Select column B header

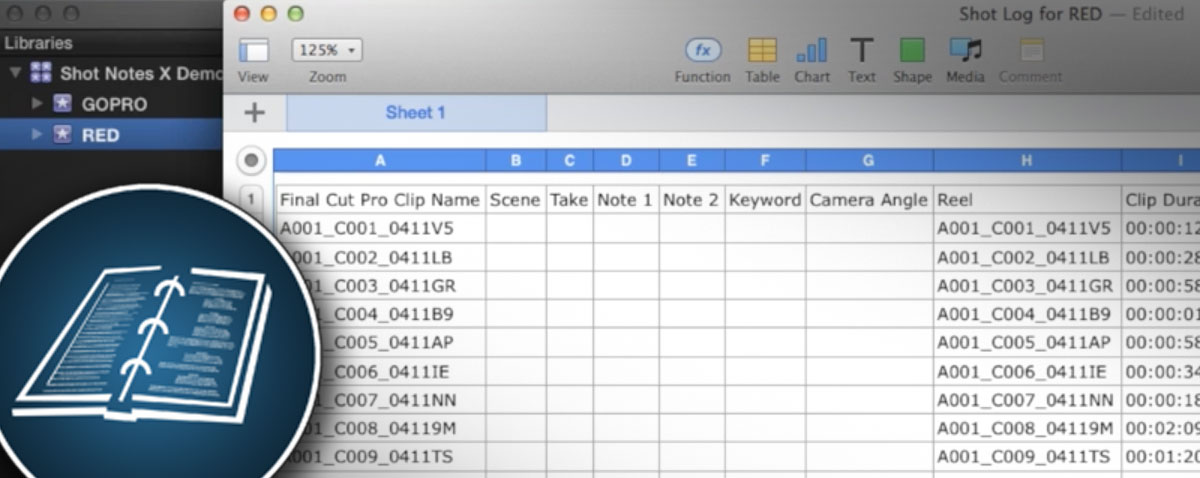[x=516, y=160]
